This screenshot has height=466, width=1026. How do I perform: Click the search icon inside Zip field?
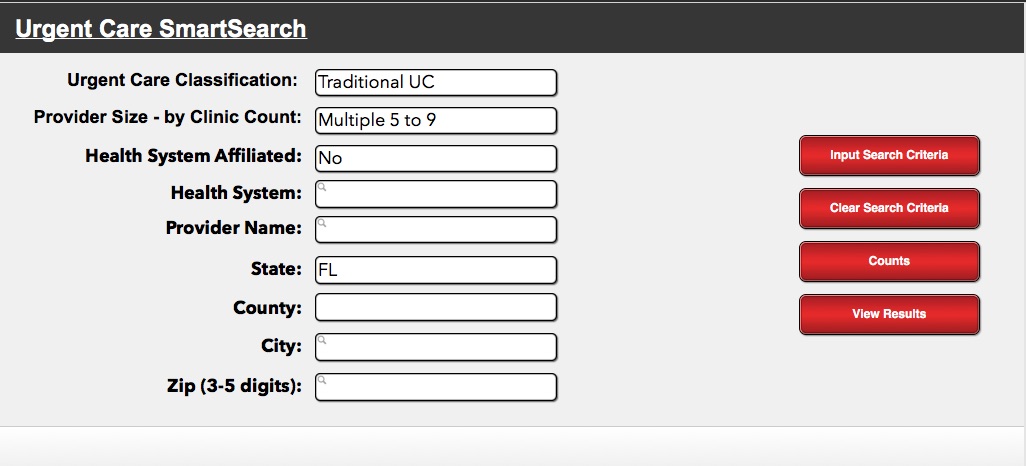pyautogui.click(x=322, y=380)
